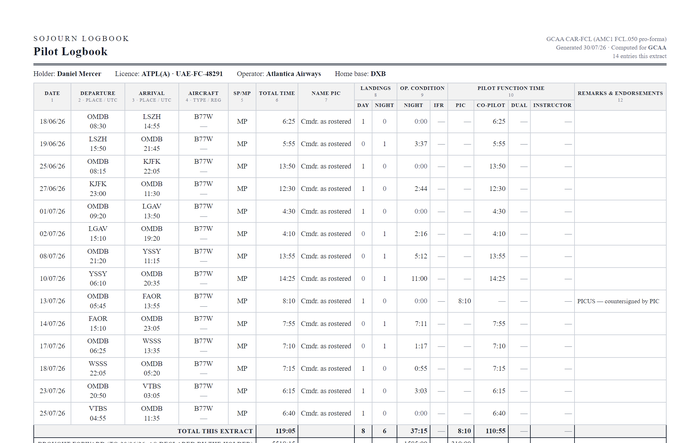
Task: Click the date 27/06/26
Action: coord(52,188)
